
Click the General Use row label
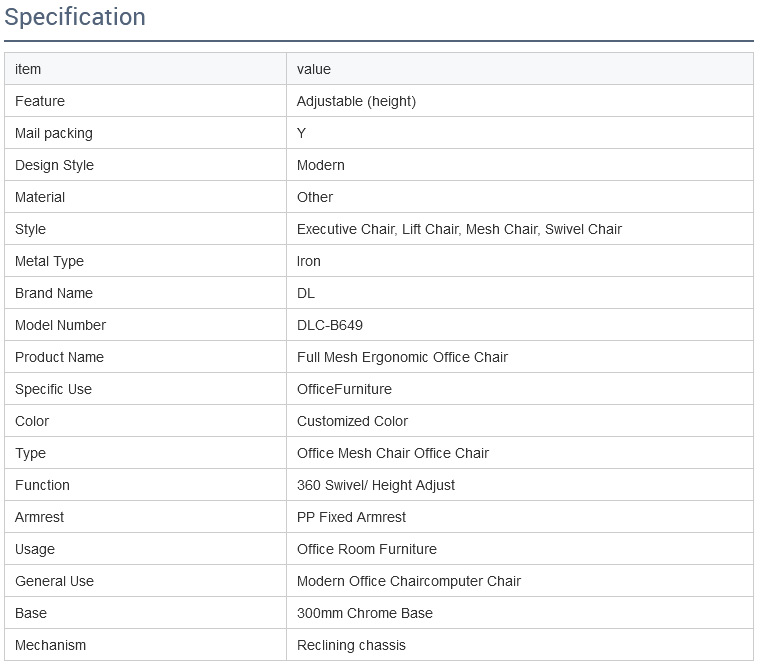[54, 581]
